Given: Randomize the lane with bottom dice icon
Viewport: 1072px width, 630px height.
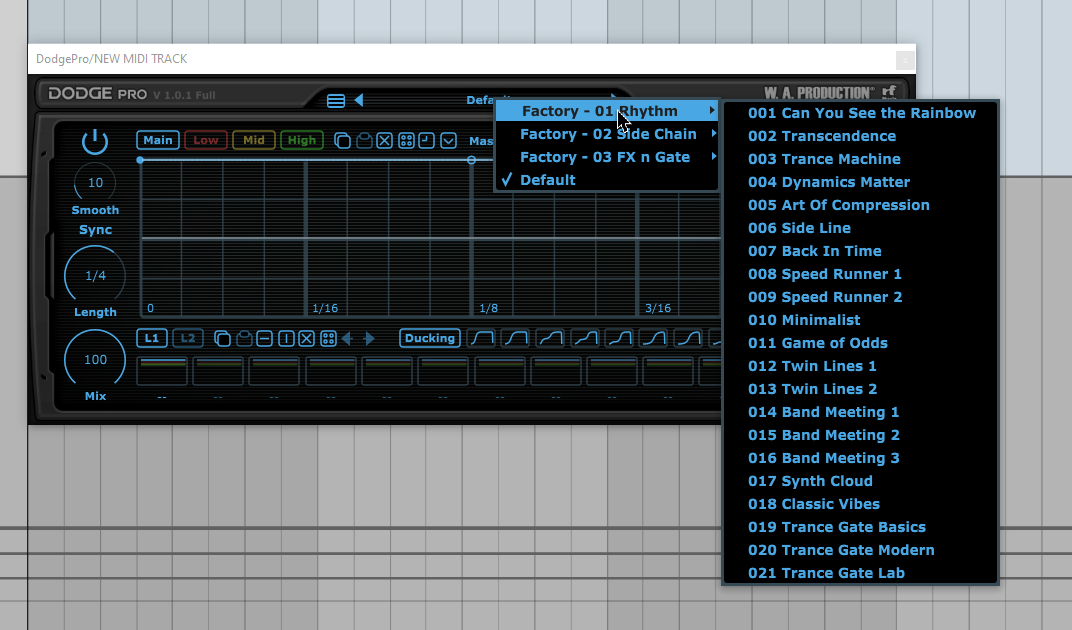Looking at the screenshot, I should tap(327, 339).
